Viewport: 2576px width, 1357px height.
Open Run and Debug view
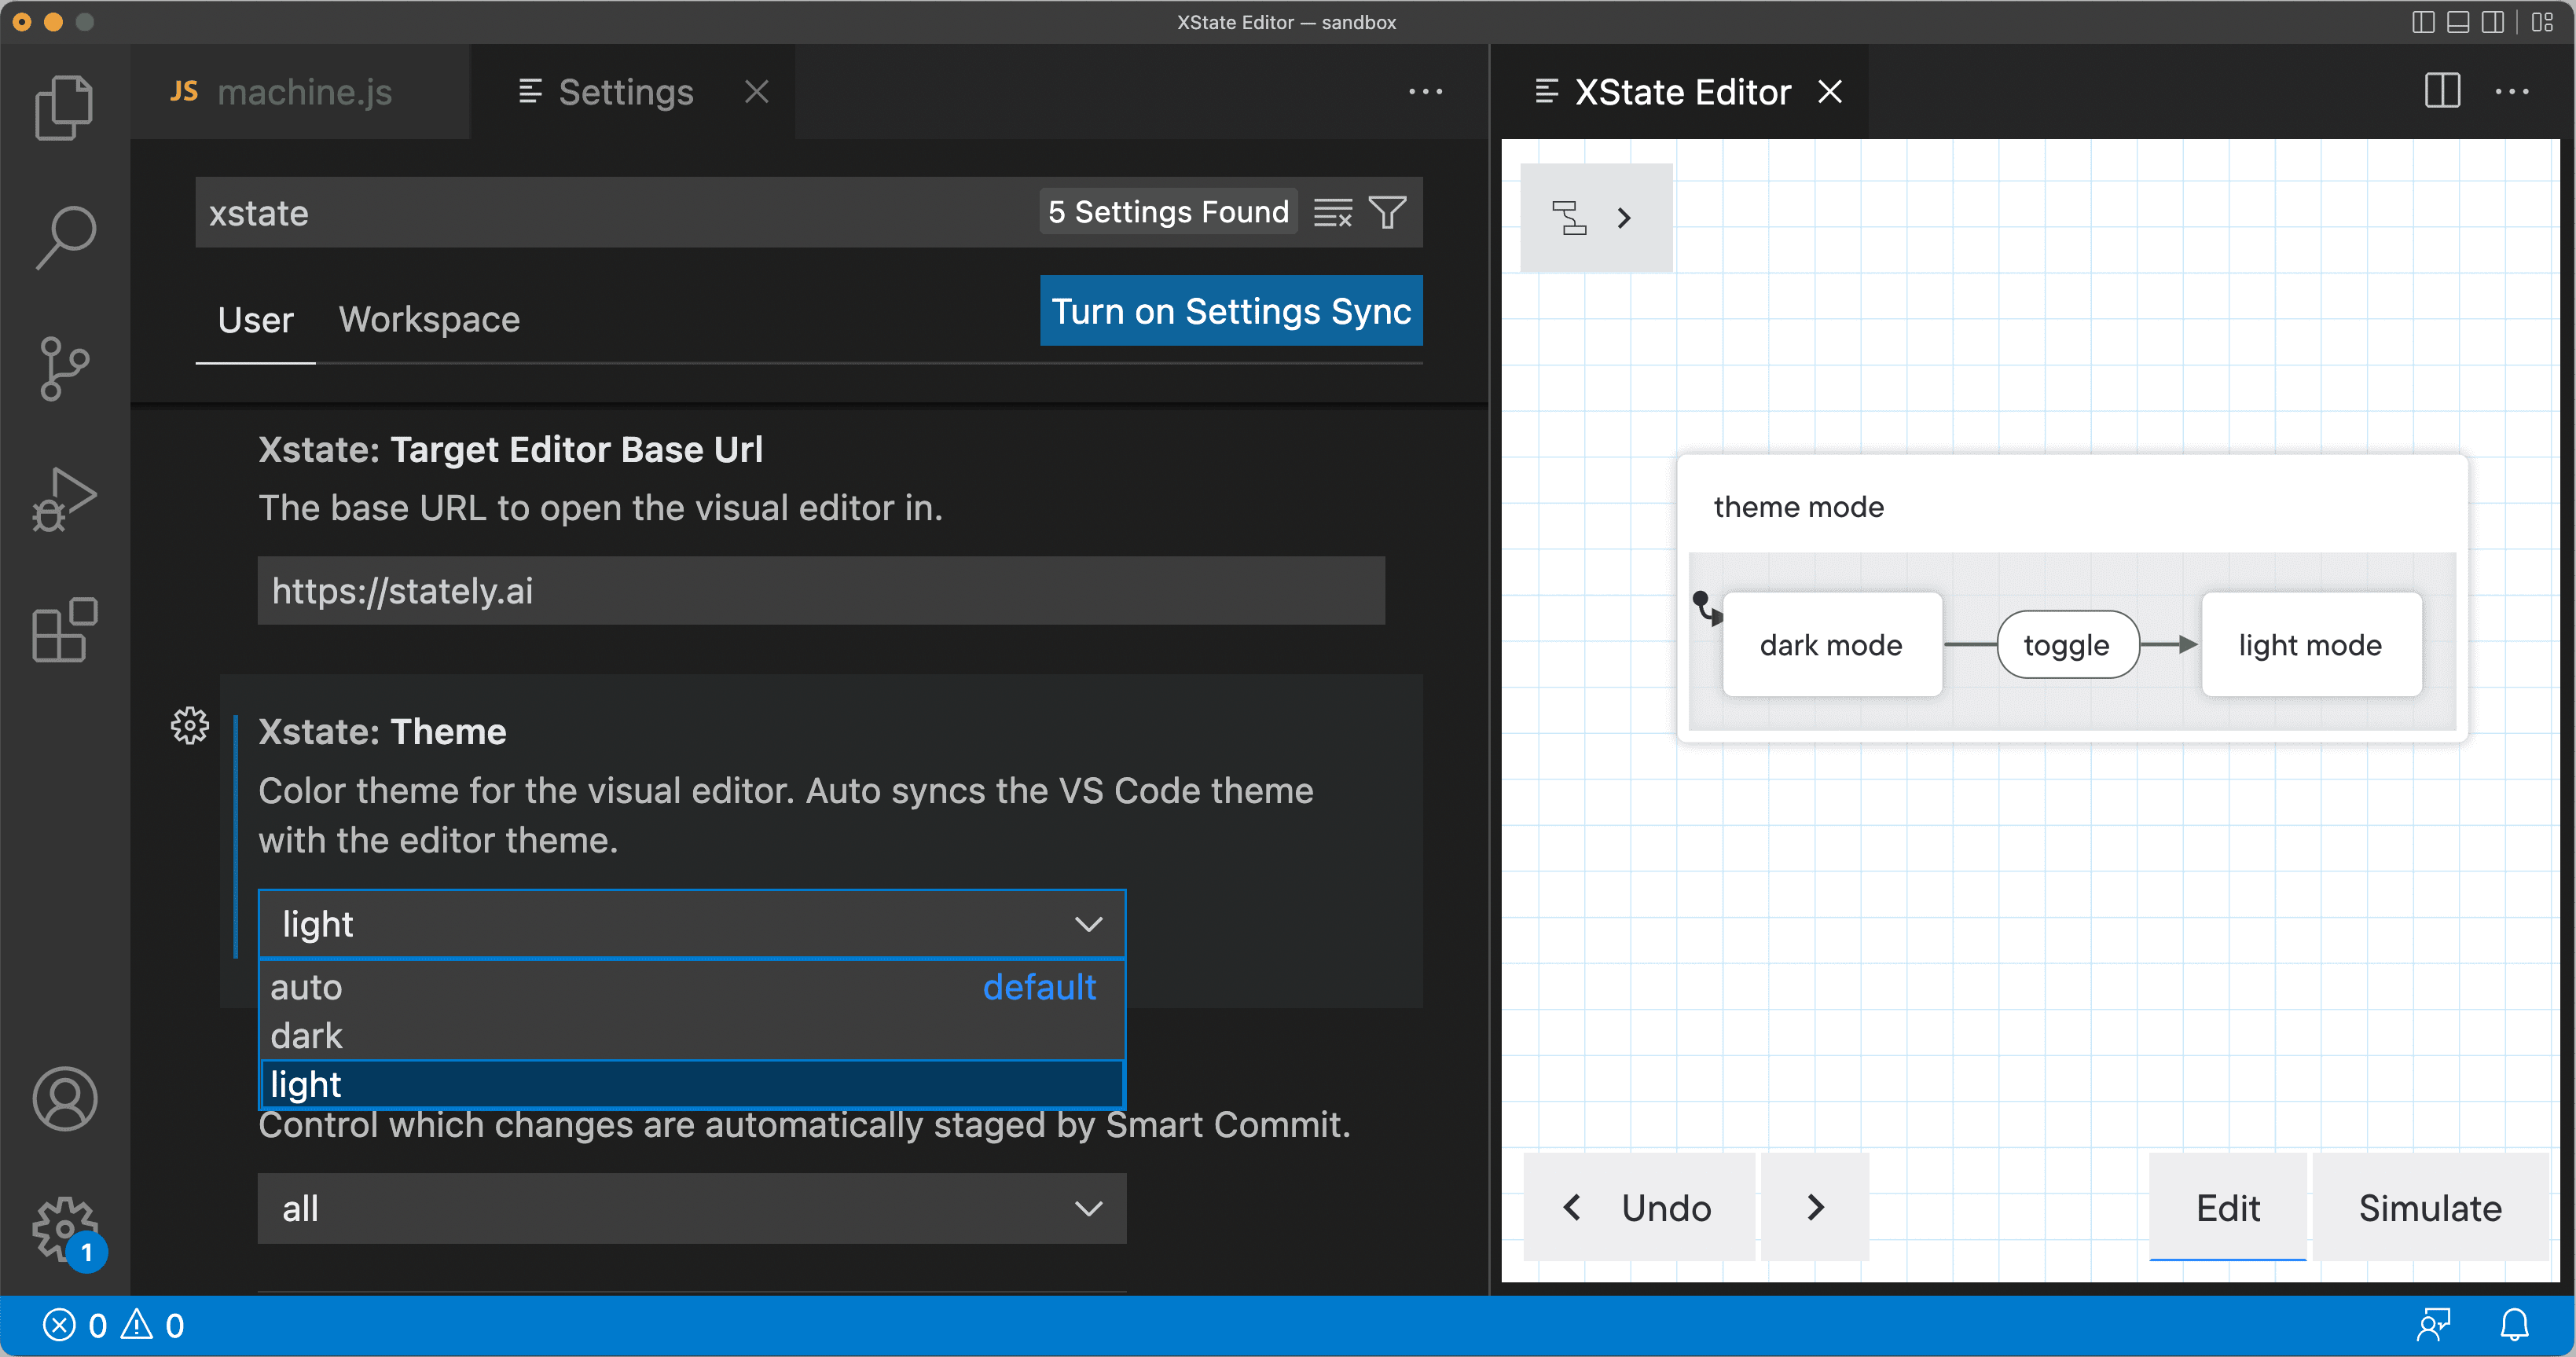coord(64,497)
